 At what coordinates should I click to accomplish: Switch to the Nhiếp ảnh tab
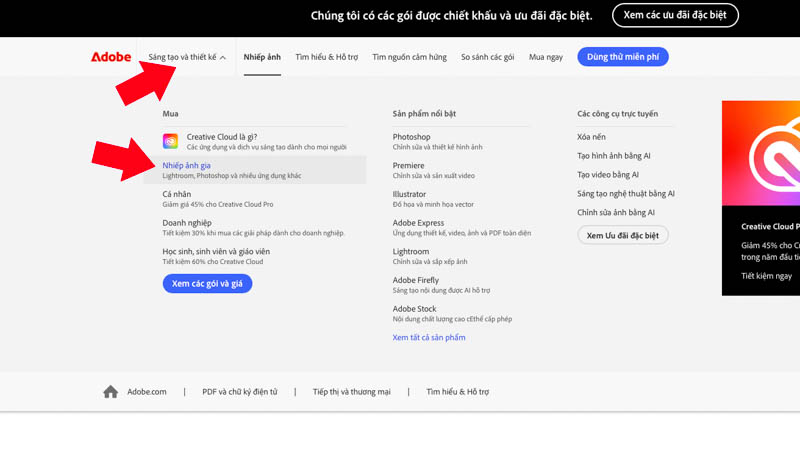coord(262,57)
